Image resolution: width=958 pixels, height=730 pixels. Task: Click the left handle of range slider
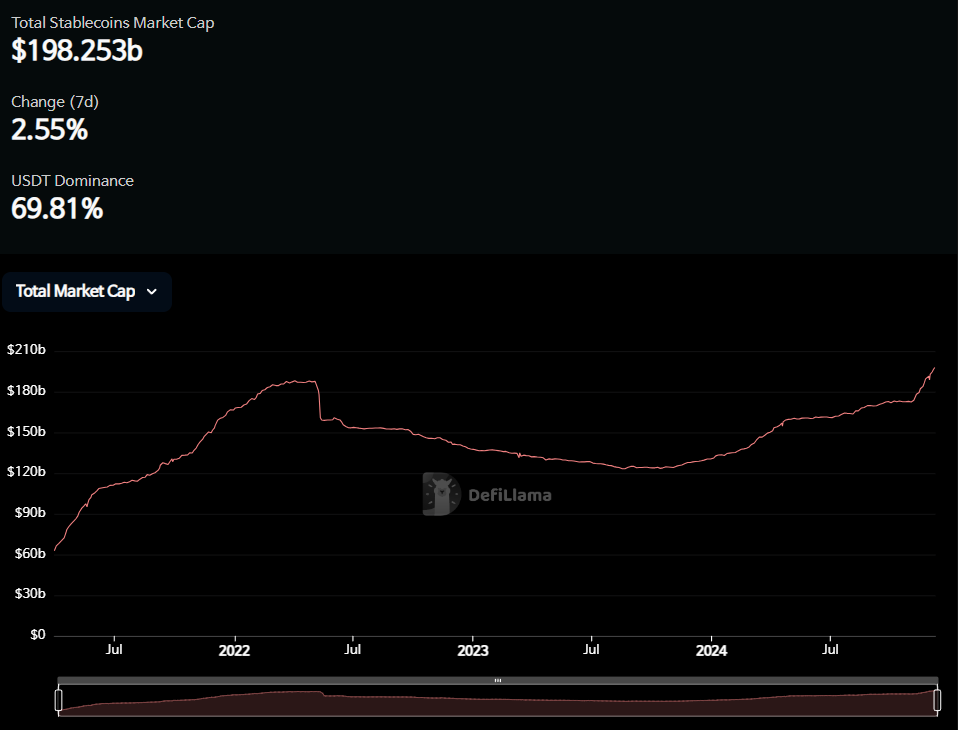[58, 700]
